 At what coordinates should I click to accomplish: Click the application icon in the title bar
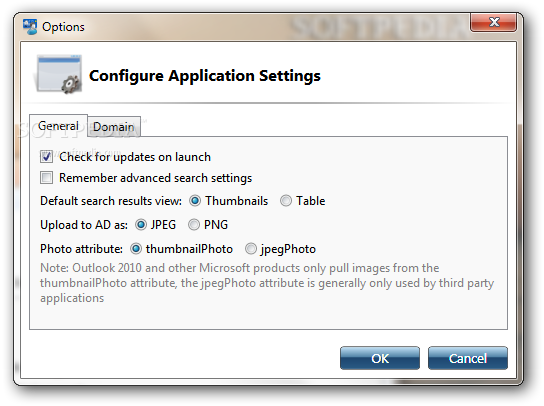pyautogui.click(x=29, y=27)
